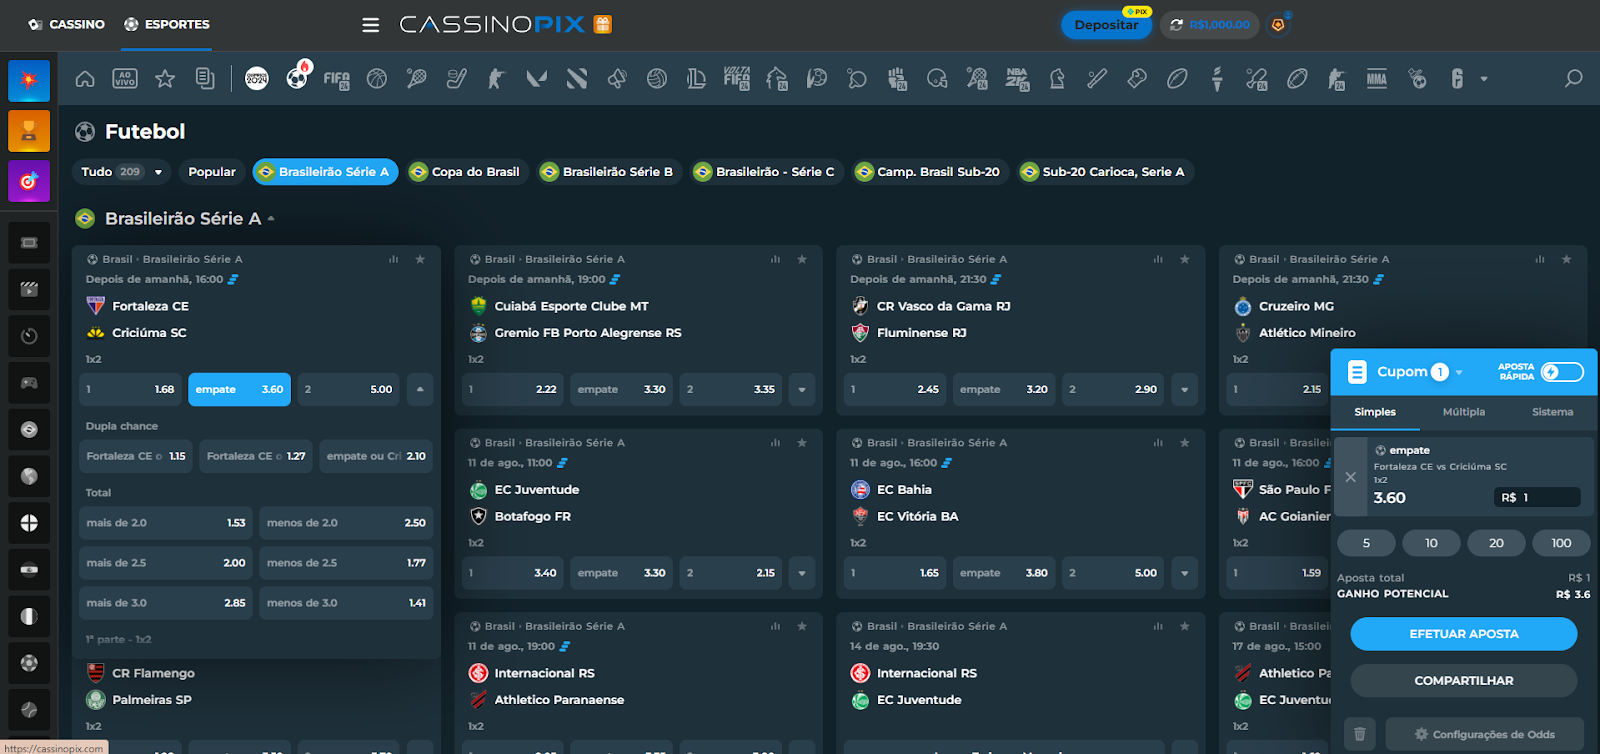Select the baseball bat icon
The height and width of the screenshot is (754, 1600).
click(x=1097, y=79)
